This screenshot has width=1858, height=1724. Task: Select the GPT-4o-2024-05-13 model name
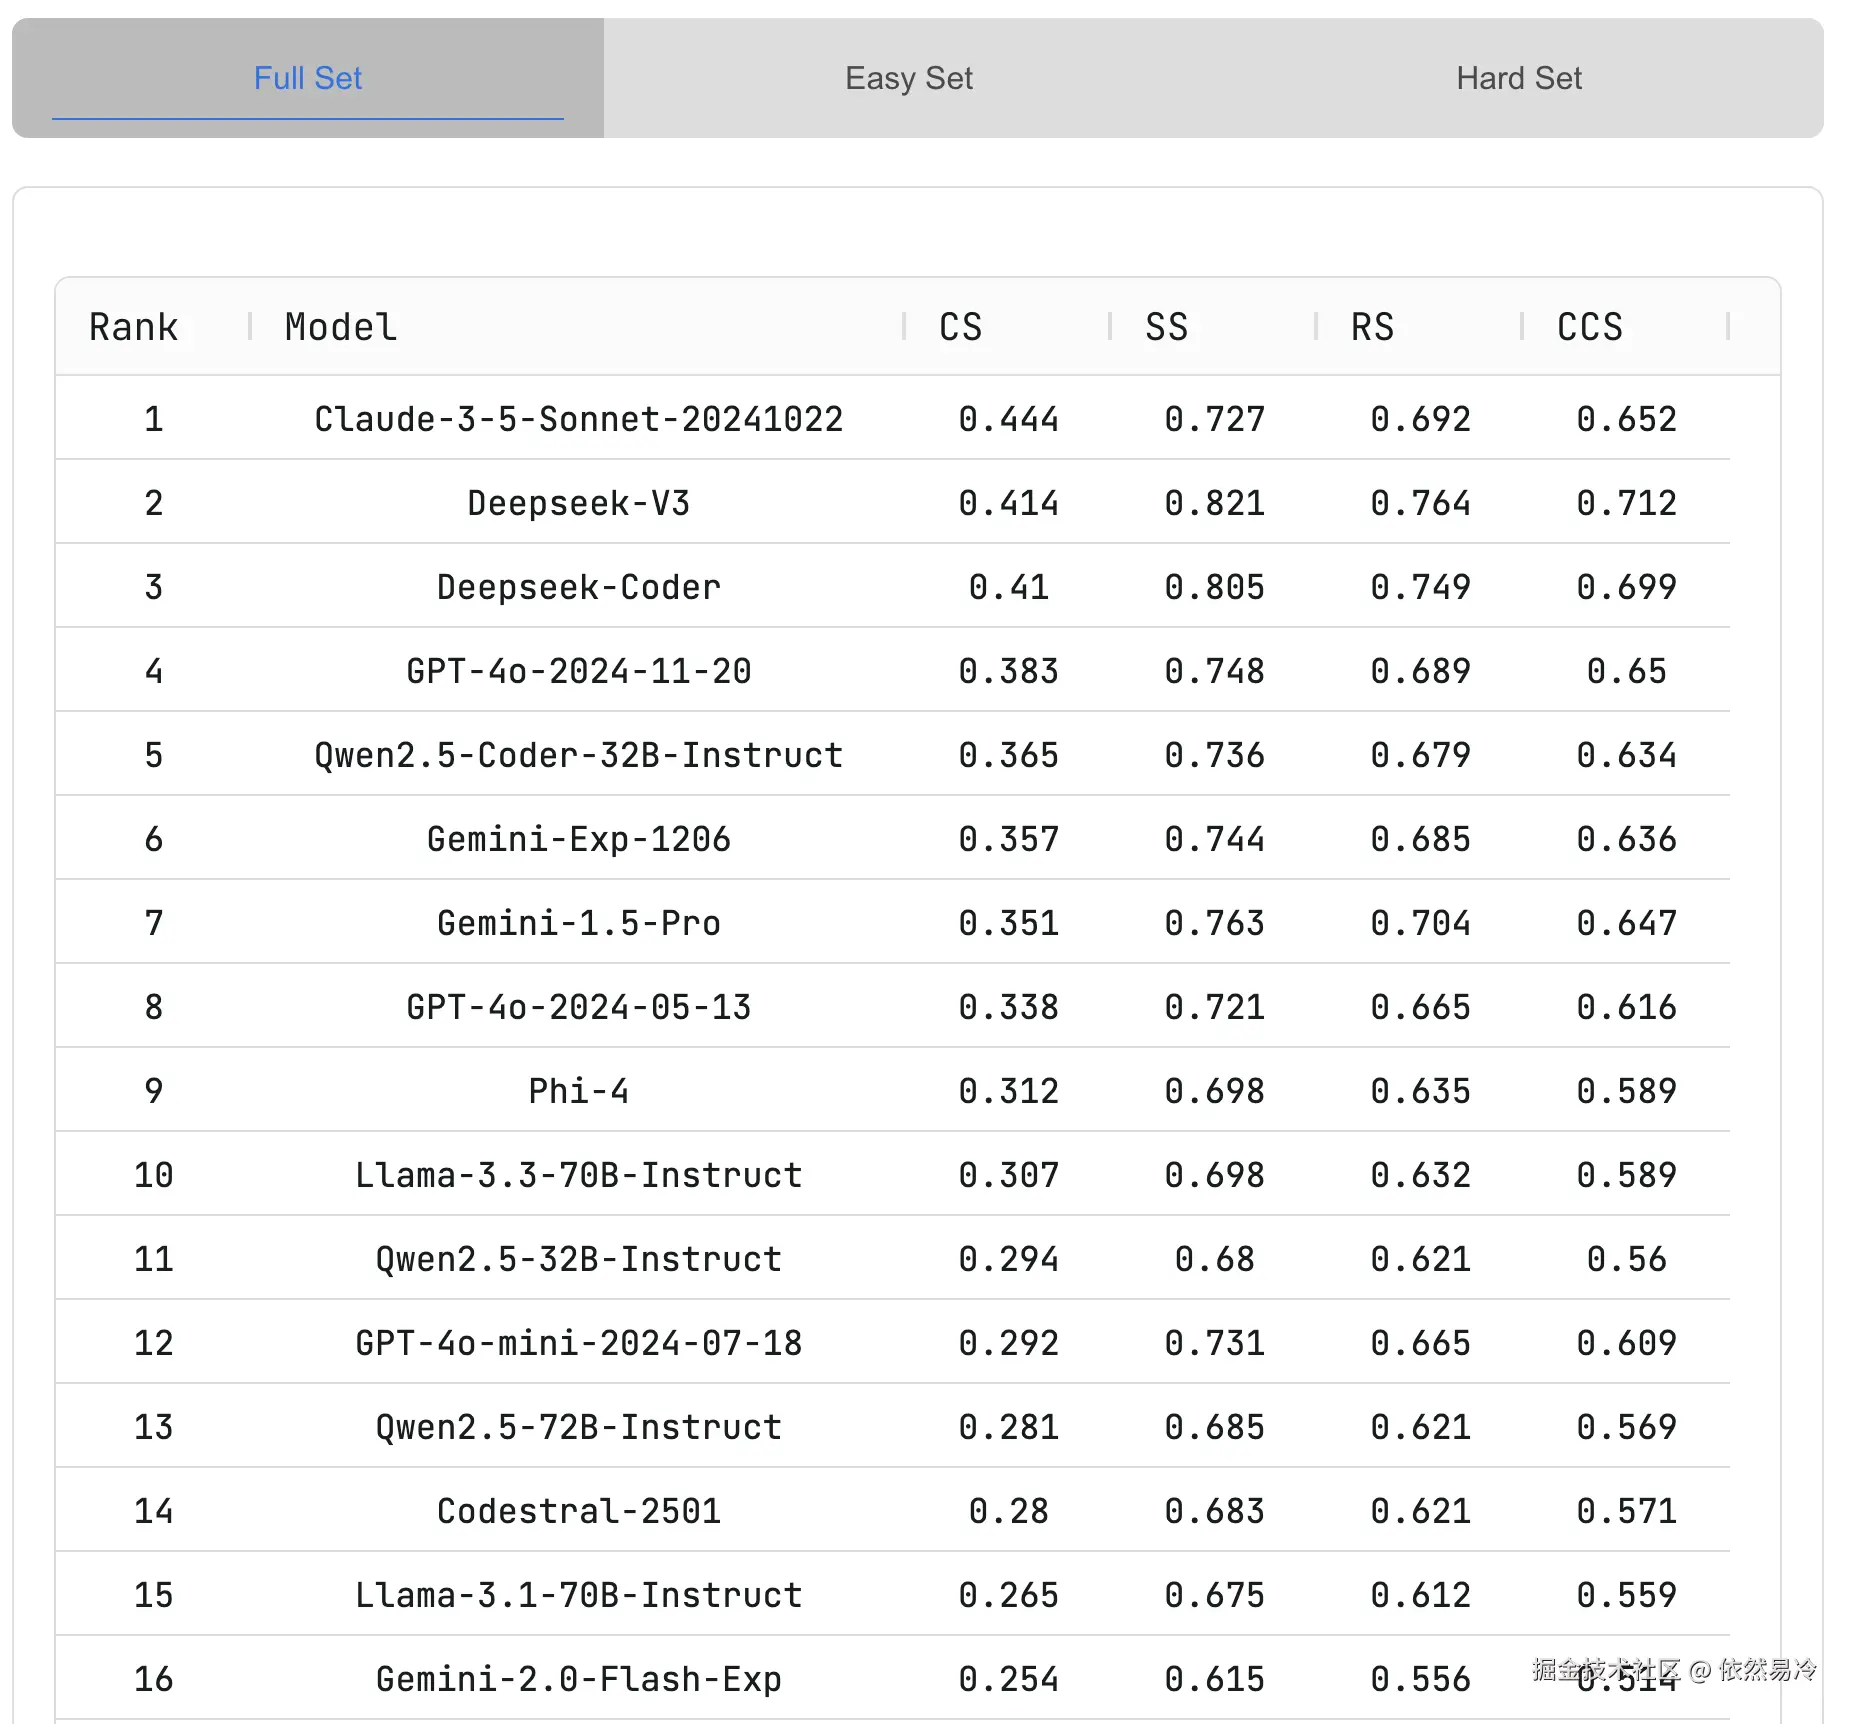(x=579, y=1007)
